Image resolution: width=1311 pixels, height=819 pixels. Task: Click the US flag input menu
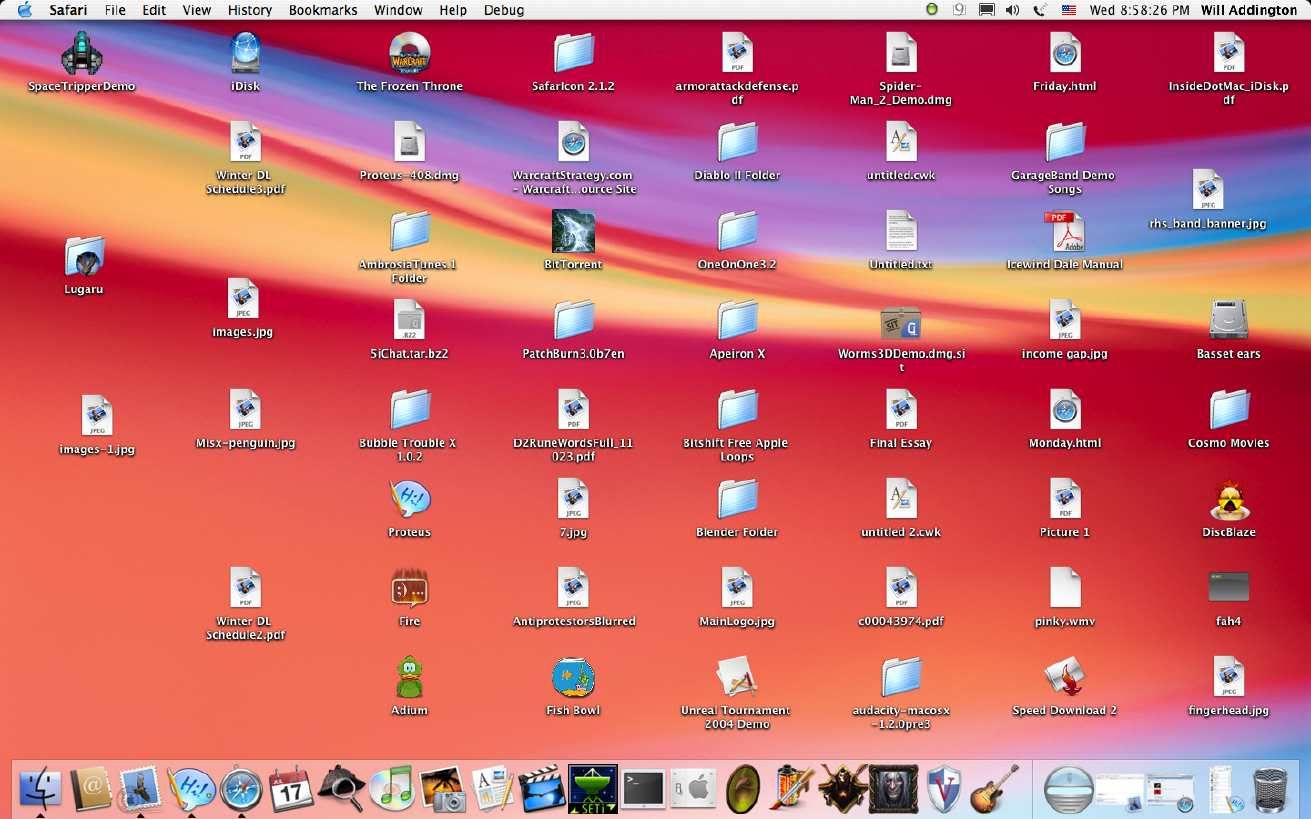(1068, 10)
